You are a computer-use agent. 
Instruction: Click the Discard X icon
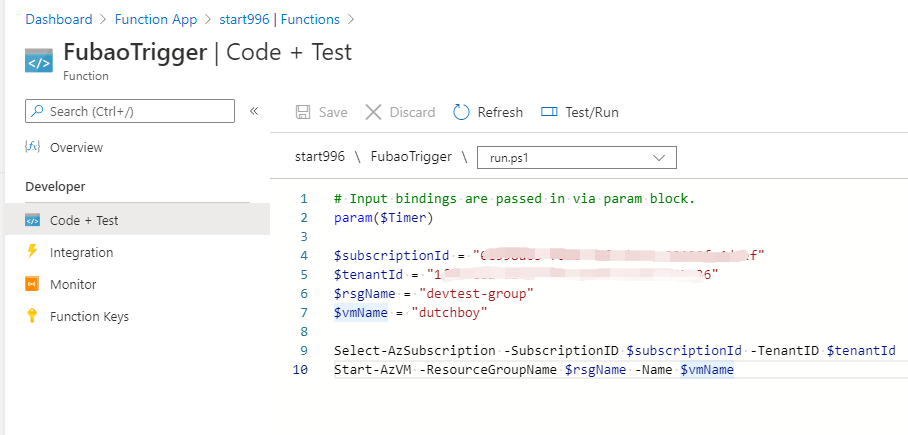click(x=374, y=112)
